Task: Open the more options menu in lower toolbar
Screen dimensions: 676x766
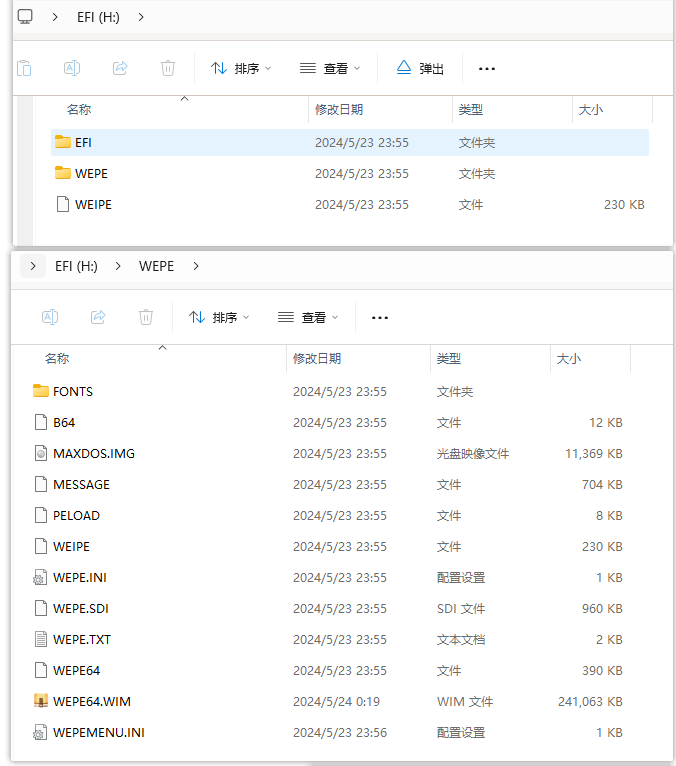Action: tap(380, 317)
